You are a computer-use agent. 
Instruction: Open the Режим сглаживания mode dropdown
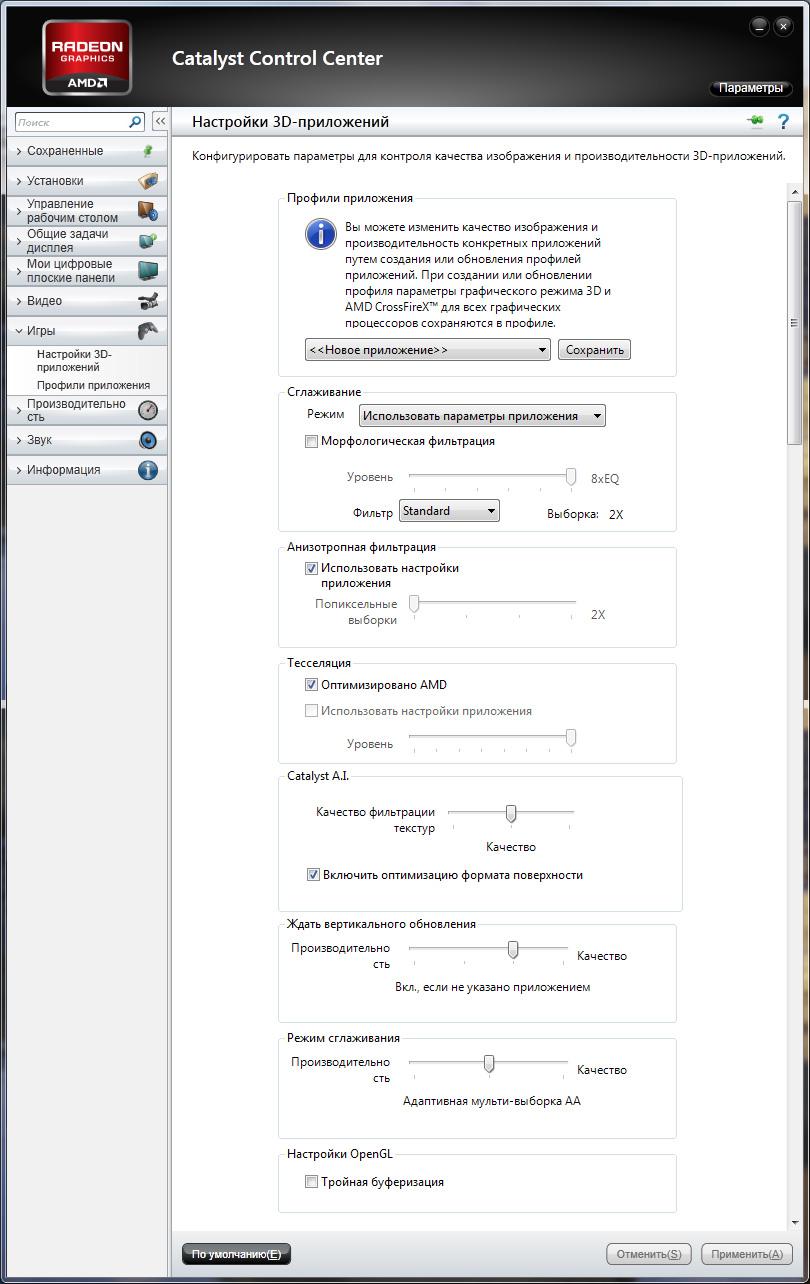tap(482, 416)
